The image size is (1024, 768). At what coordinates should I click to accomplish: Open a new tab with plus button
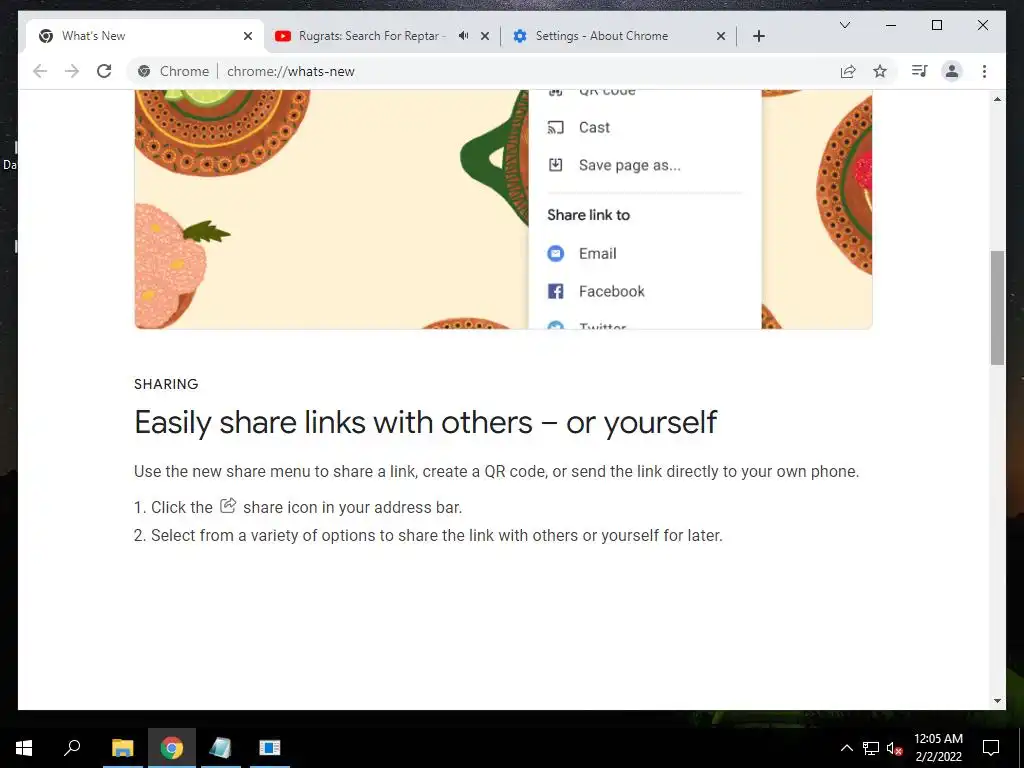coord(758,36)
